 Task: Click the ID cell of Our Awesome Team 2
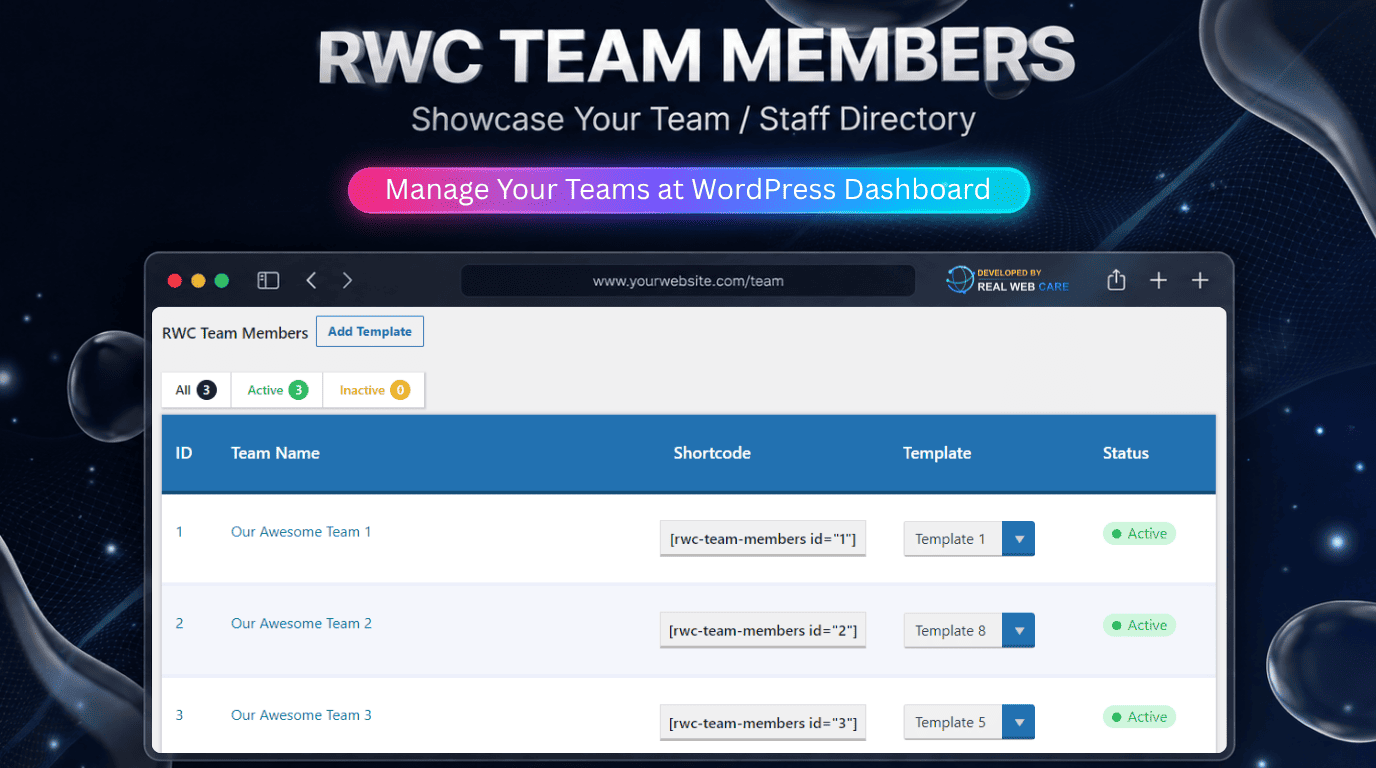tap(180, 624)
